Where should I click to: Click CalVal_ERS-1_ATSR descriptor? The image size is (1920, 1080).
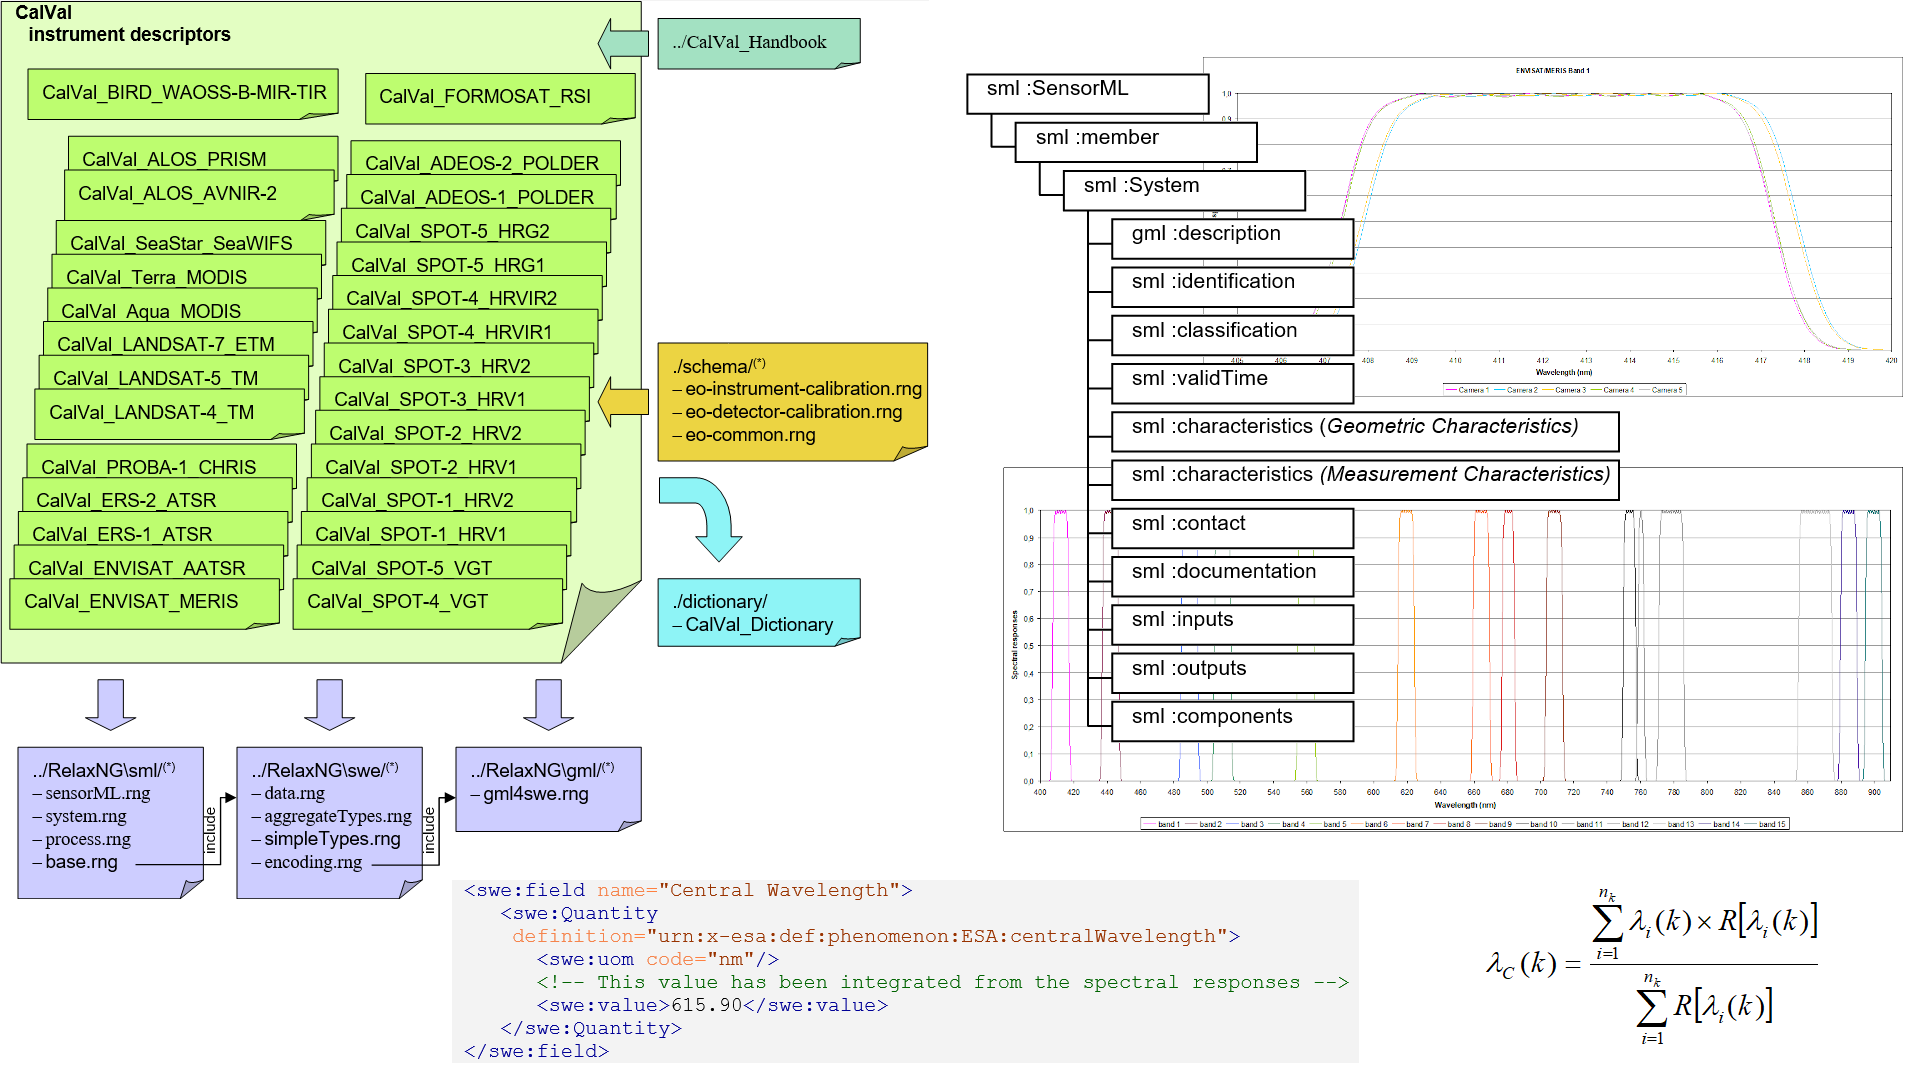154,532
